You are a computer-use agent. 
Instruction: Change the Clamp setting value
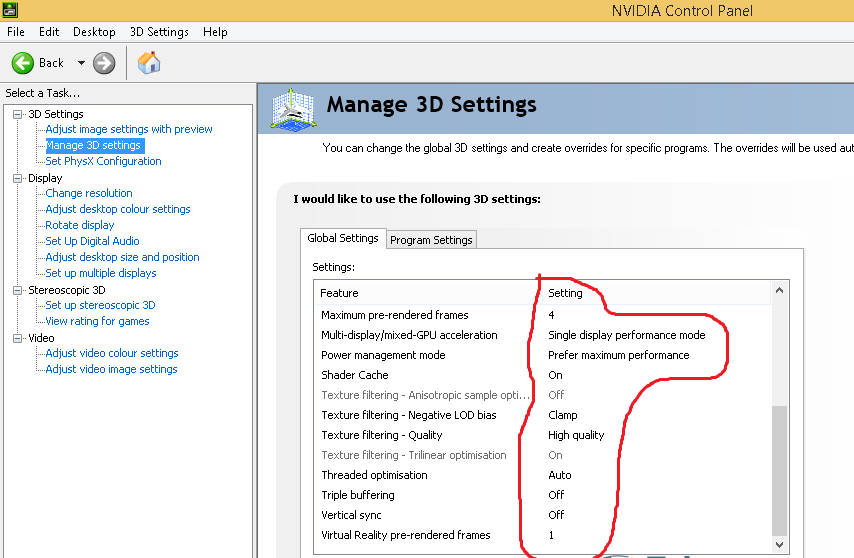coord(563,415)
